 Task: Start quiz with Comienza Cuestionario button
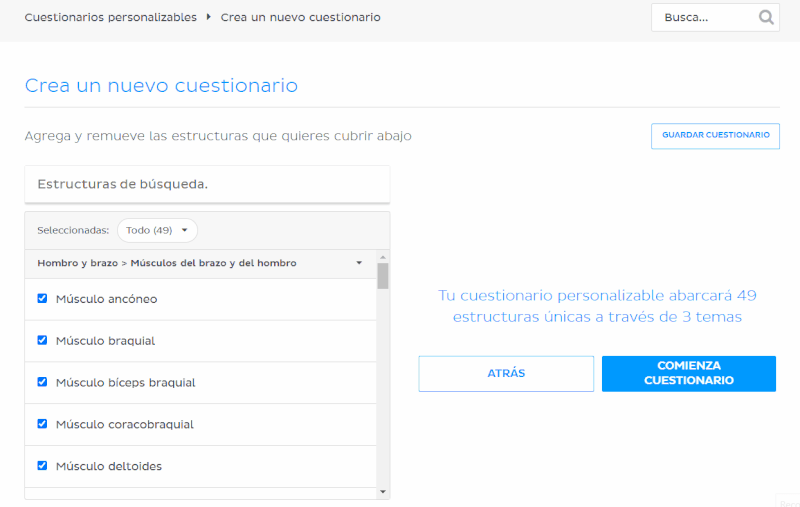click(689, 373)
